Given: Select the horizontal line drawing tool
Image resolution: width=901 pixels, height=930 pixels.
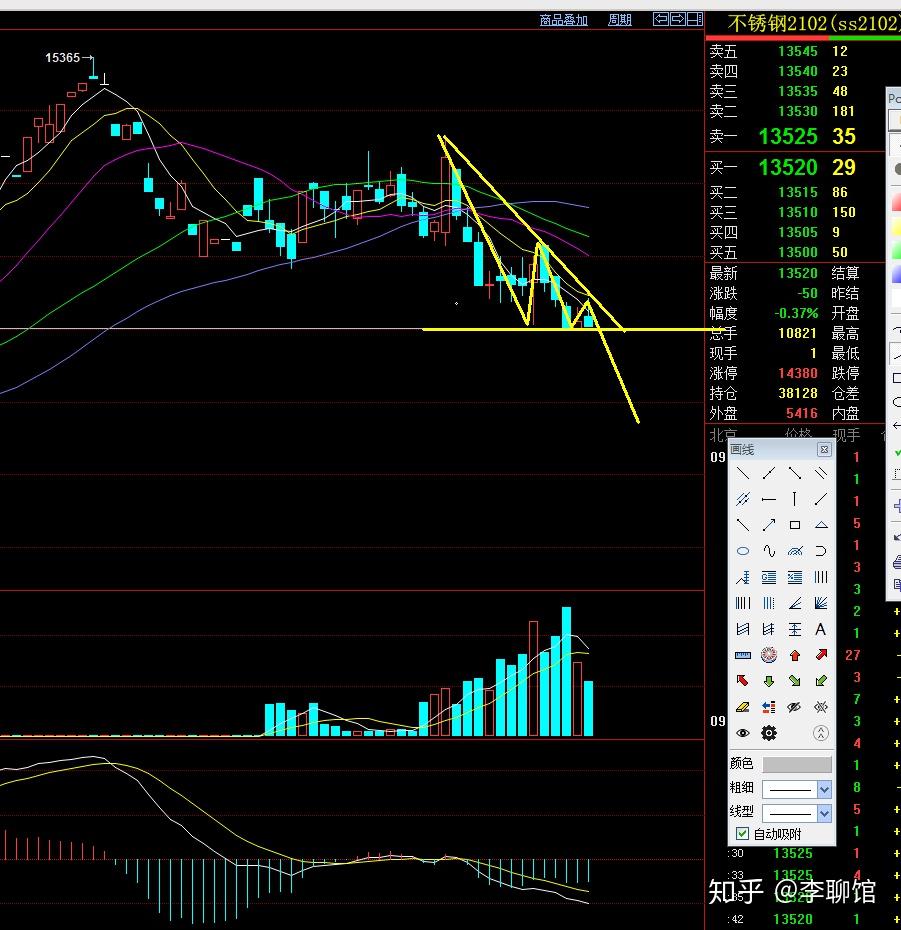Looking at the screenshot, I should (769, 499).
